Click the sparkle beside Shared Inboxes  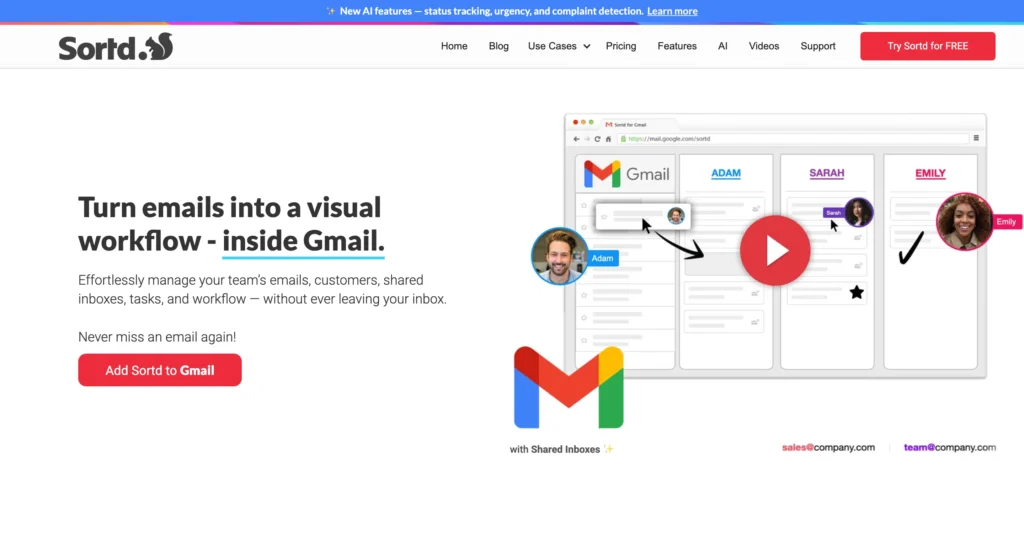tap(608, 449)
